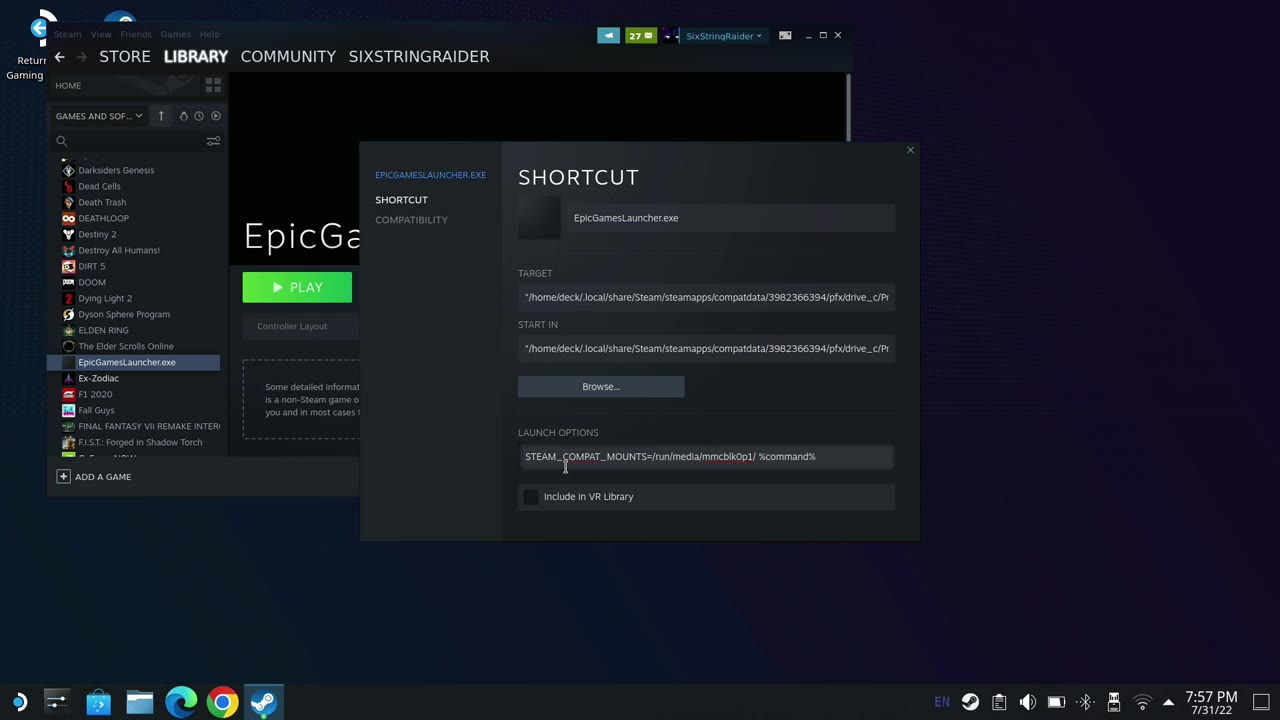Close the shortcut properties dialog
This screenshot has width=1280, height=720.
click(910, 150)
